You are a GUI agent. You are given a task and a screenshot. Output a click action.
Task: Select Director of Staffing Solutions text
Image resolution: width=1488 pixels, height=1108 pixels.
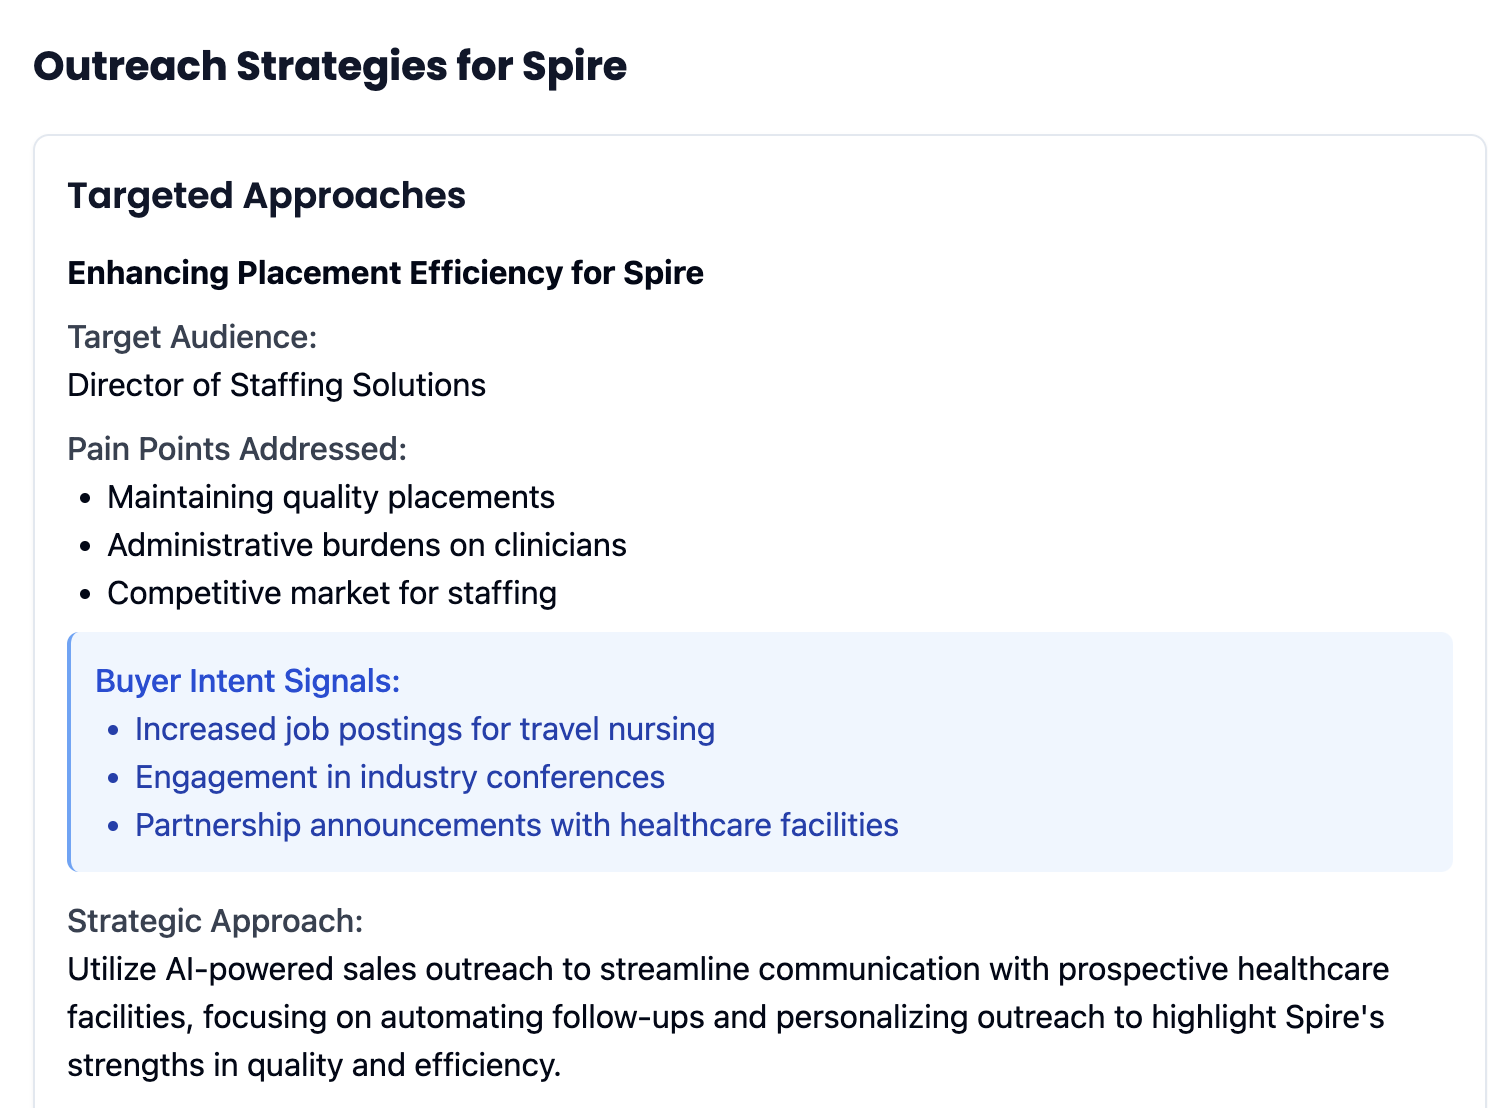[x=276, y=385]
